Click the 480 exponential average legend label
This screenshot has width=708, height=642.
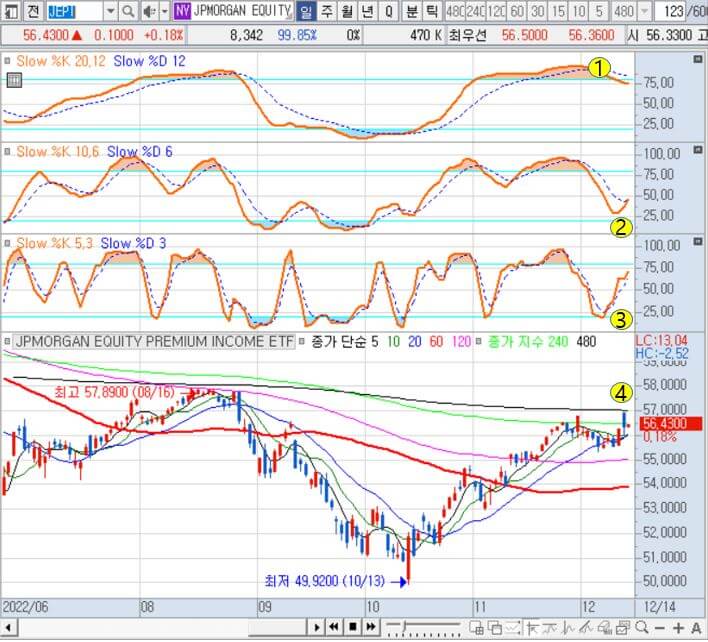click(x=586, y=342)
